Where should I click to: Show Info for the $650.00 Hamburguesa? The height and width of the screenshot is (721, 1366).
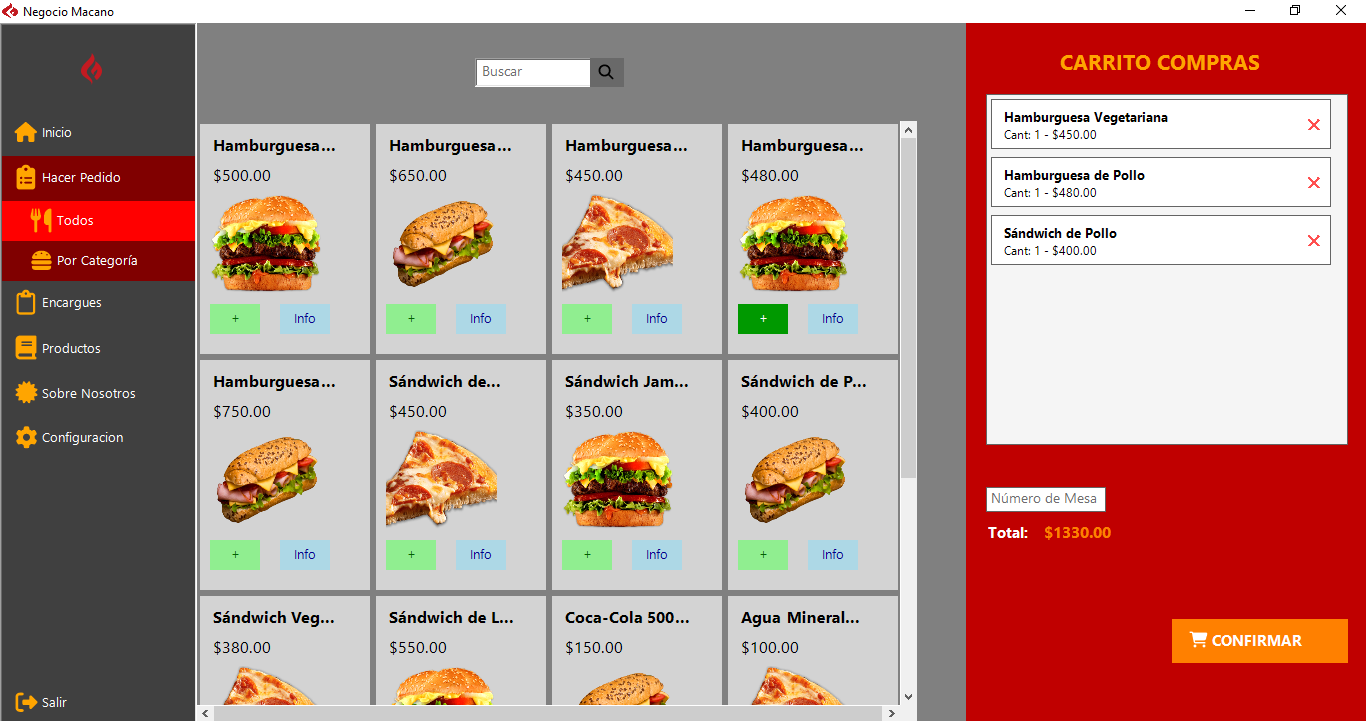(x=481, y=319)
